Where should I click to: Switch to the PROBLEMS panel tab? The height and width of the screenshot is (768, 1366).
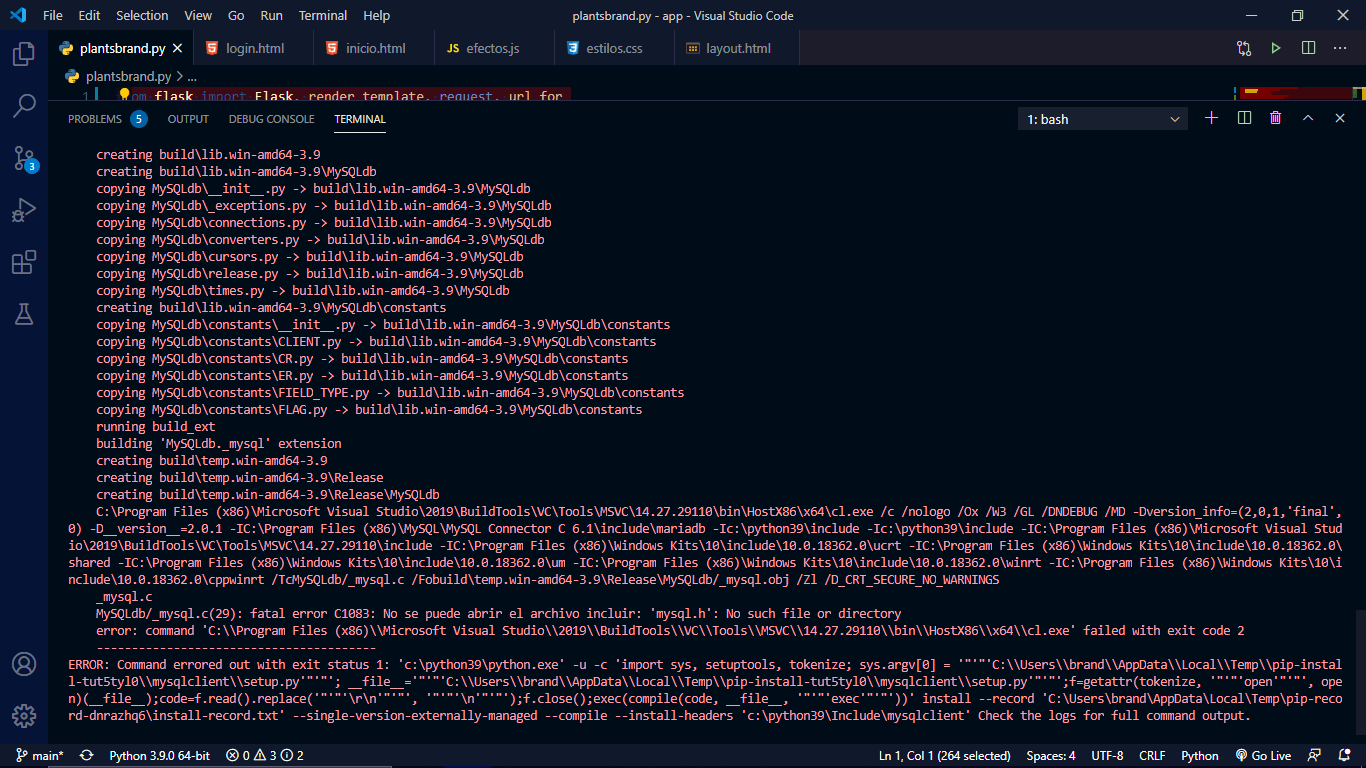click(106, 119)
